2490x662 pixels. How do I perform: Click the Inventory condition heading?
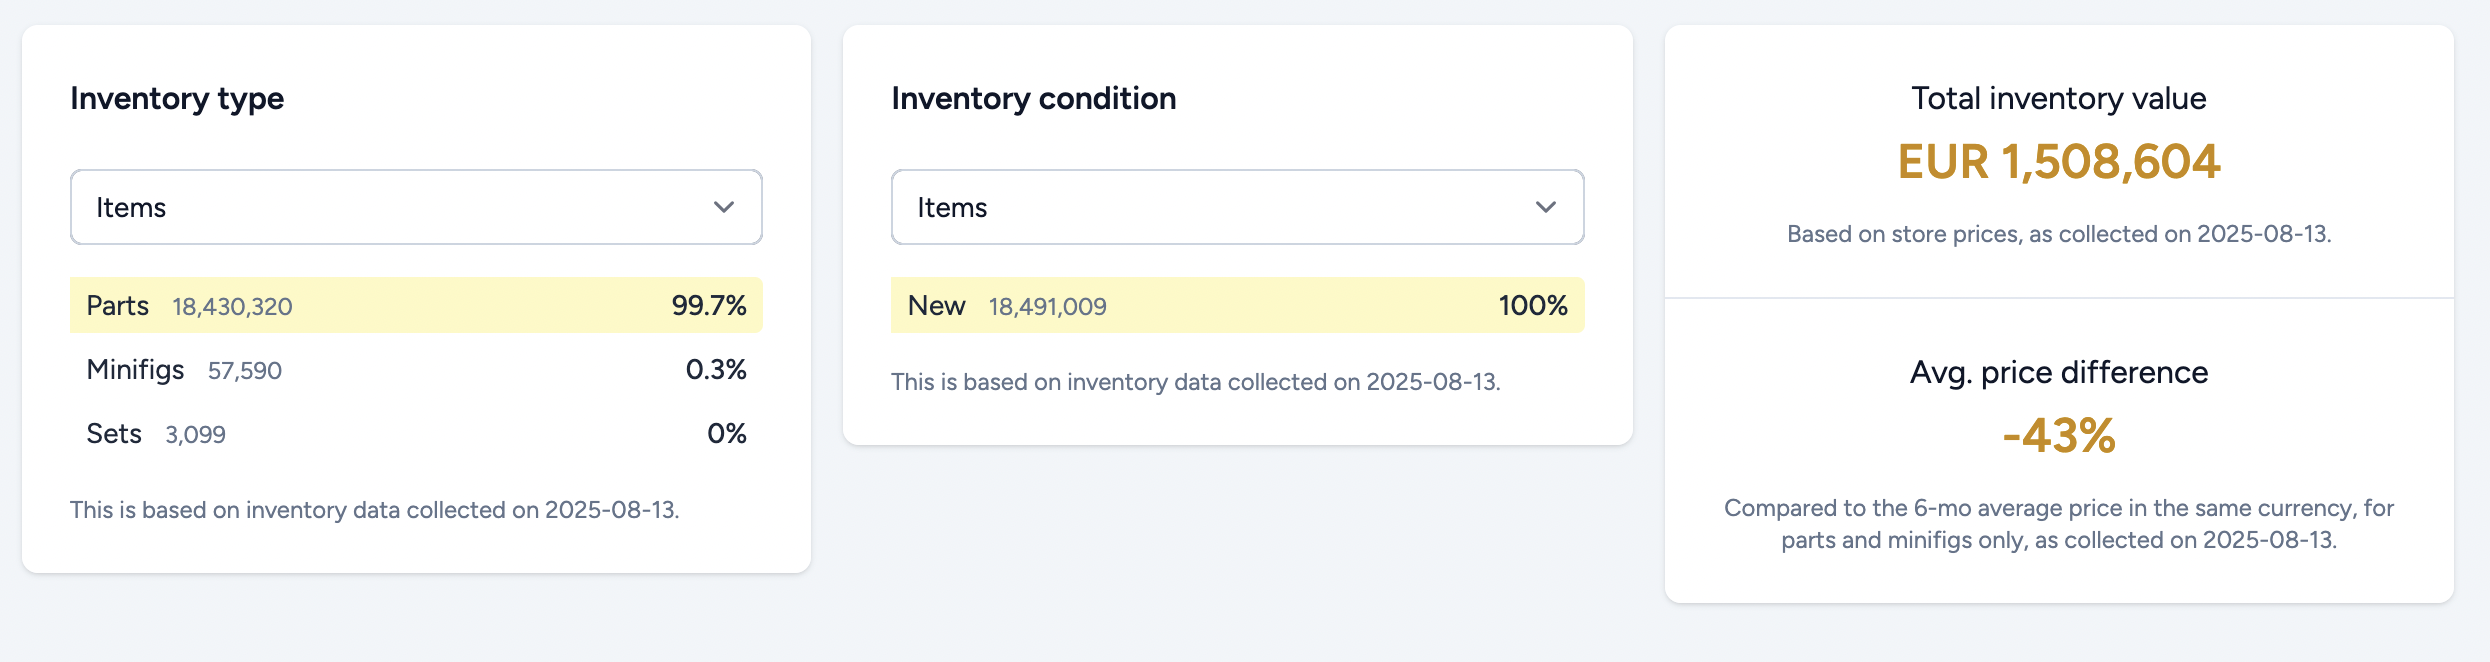point(1033,98)
